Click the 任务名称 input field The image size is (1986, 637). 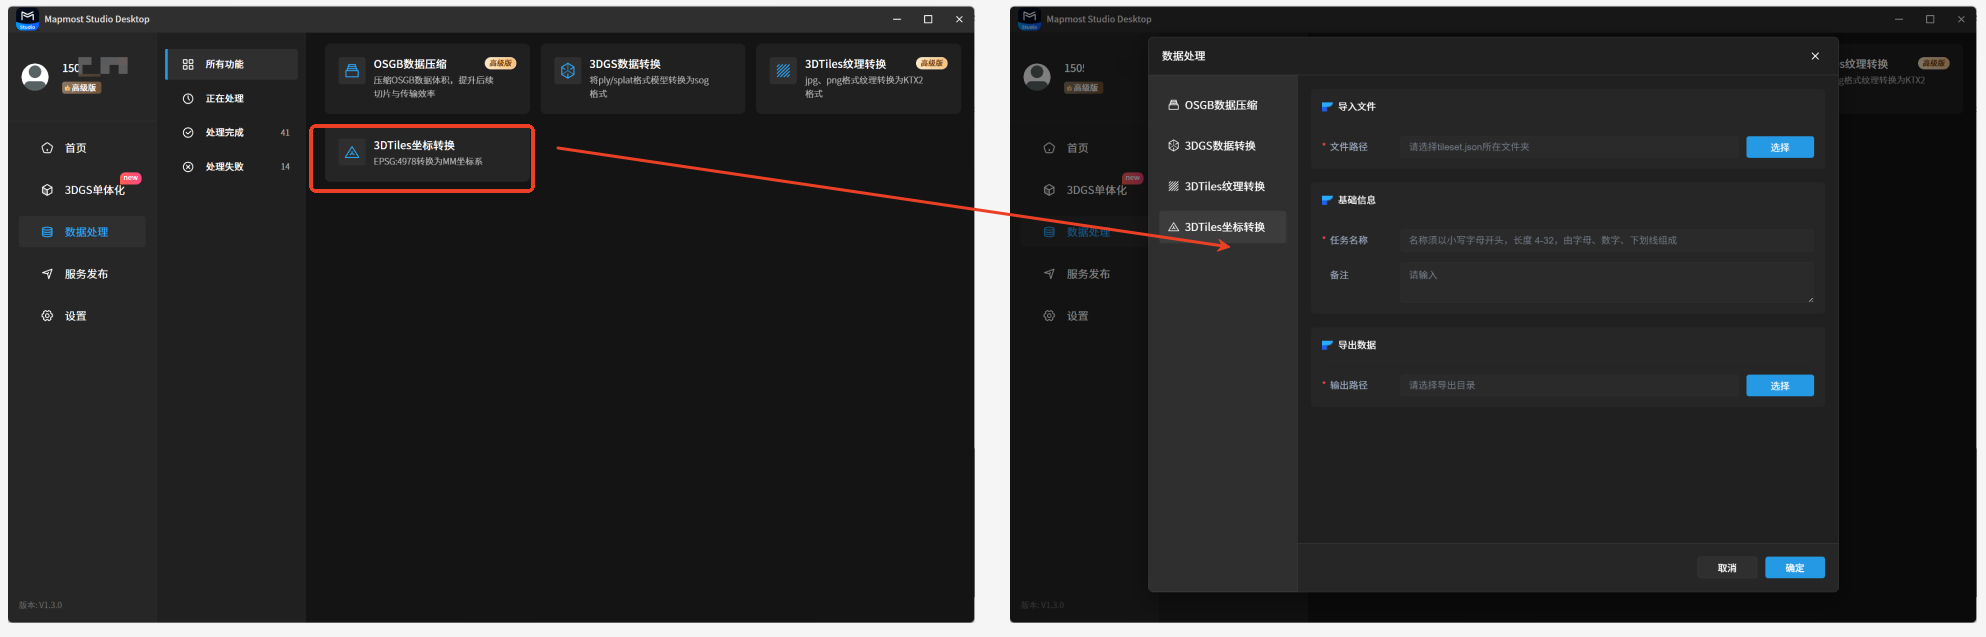[x=1607, y=240]
